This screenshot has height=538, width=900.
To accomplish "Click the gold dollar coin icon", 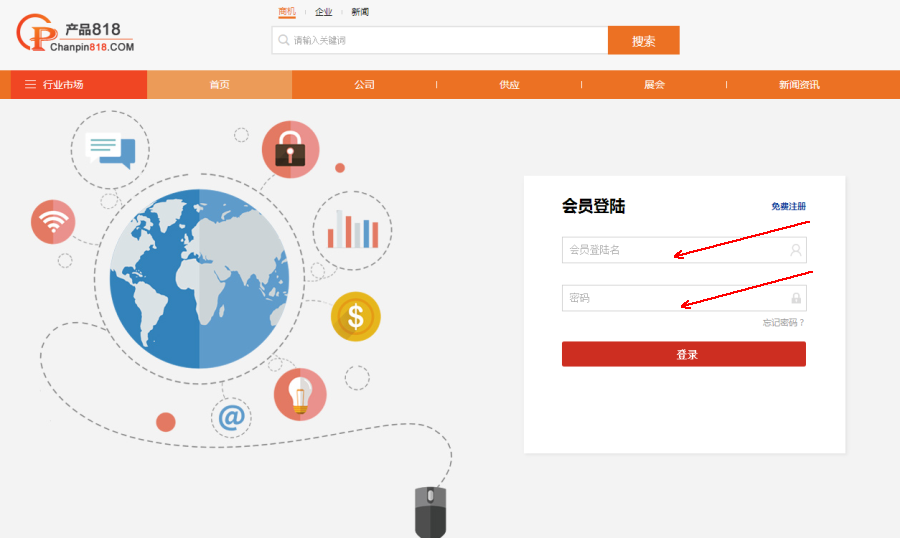I will 355,317.
